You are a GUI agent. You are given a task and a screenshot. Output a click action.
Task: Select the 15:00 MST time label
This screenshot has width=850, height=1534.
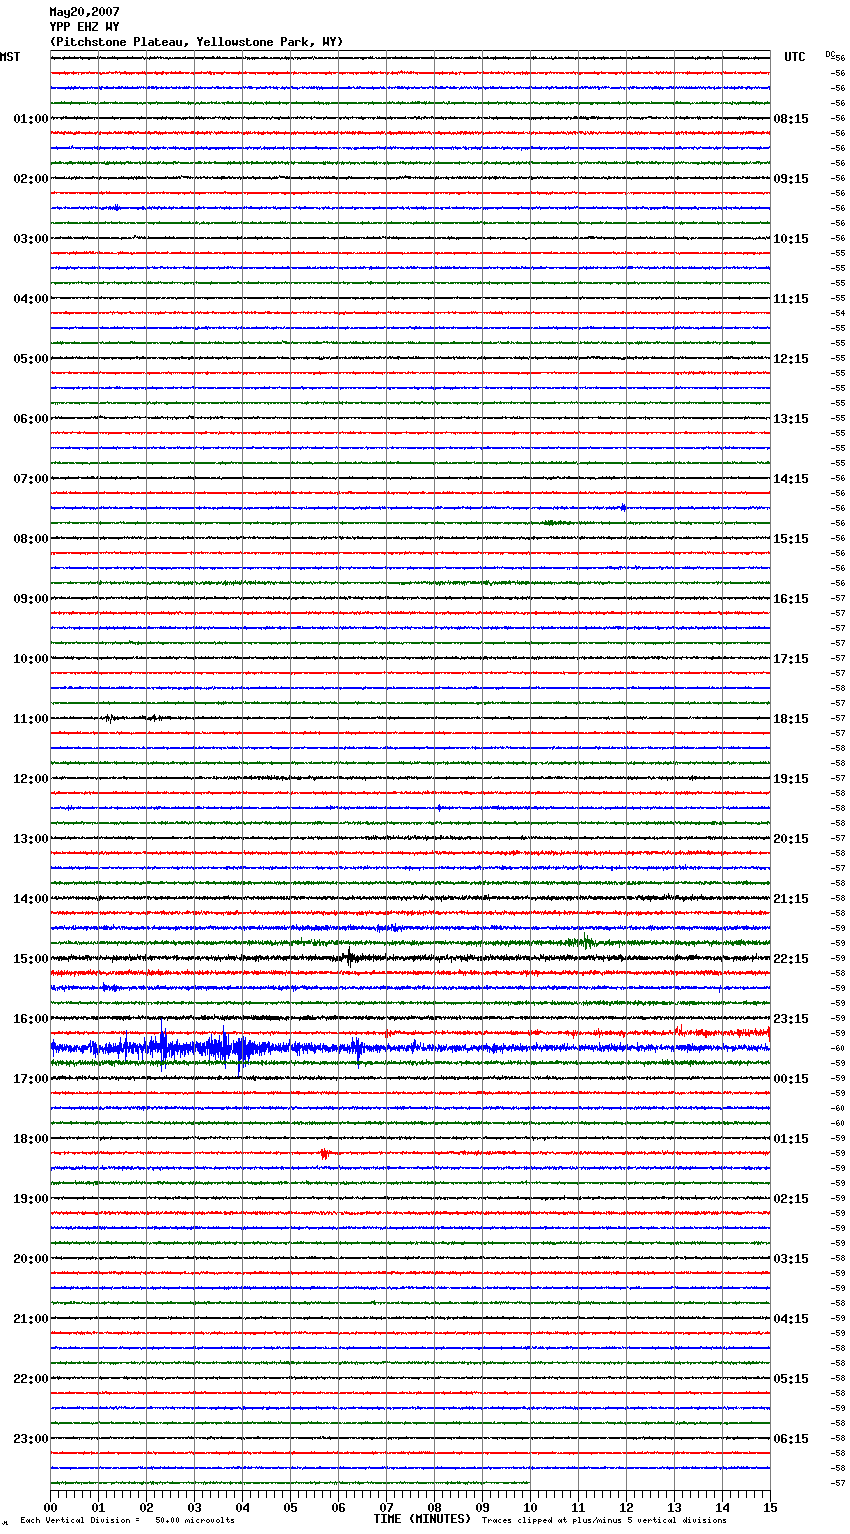(x=31, y=959)
